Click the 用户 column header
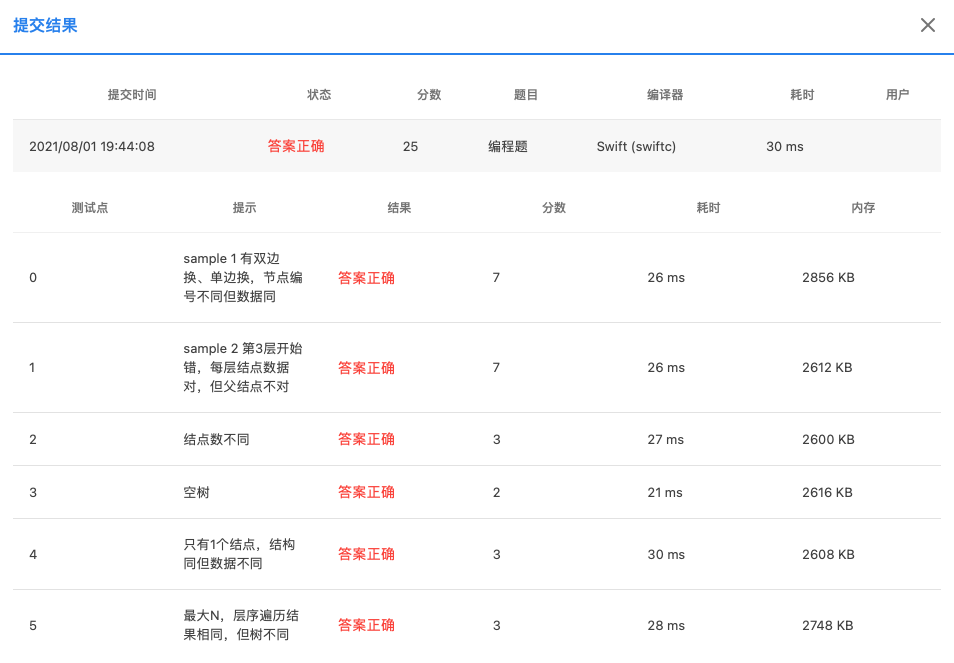Screen dimensions: 954x663 [897, 95]
